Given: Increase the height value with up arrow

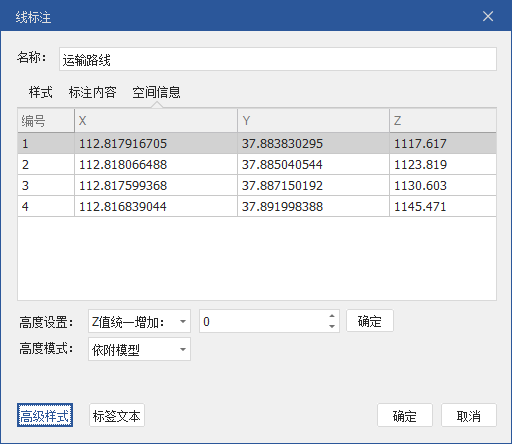Looking at the screenshot, I should 332,316.
